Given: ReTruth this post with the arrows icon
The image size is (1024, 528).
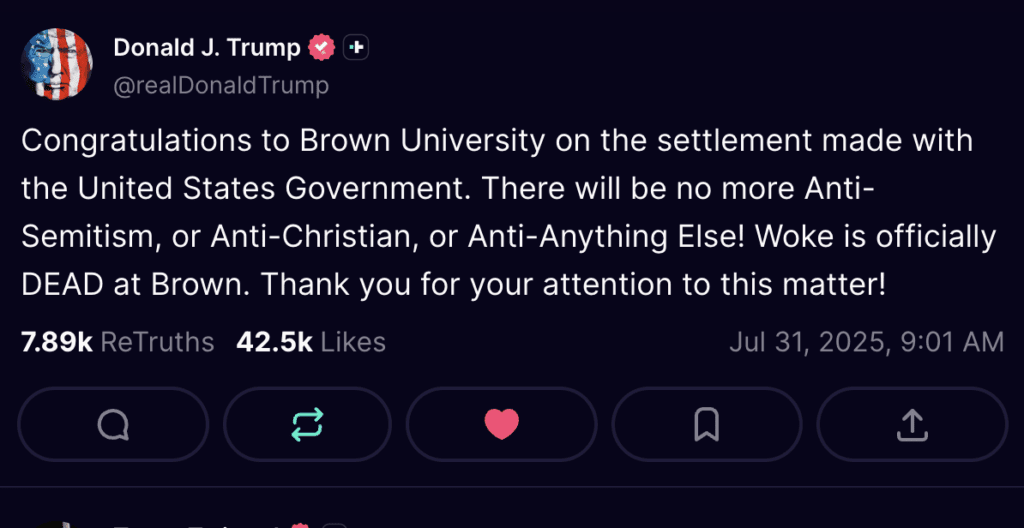Looking at the screenshot, I should point(307,424).
